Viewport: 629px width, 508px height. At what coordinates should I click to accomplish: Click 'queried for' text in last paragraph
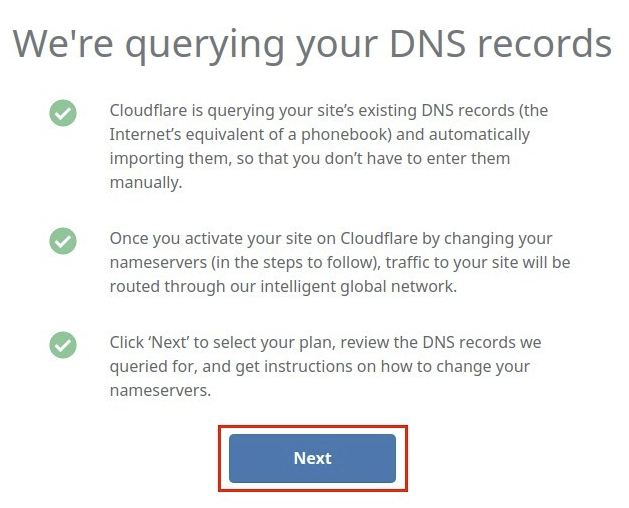tap(153, 366)
